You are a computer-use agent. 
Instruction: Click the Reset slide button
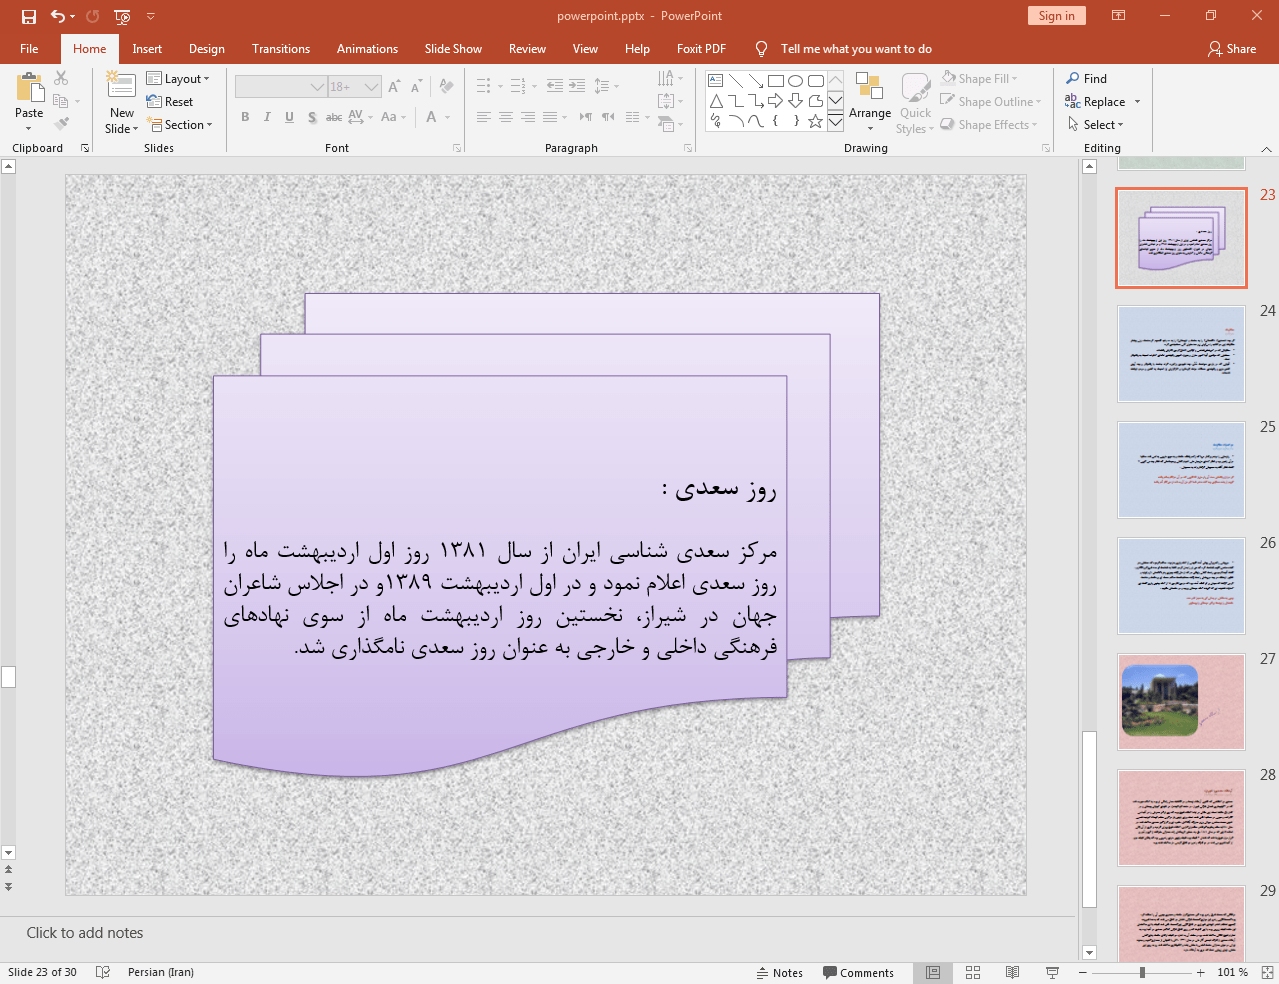click(x=170, y=101)
